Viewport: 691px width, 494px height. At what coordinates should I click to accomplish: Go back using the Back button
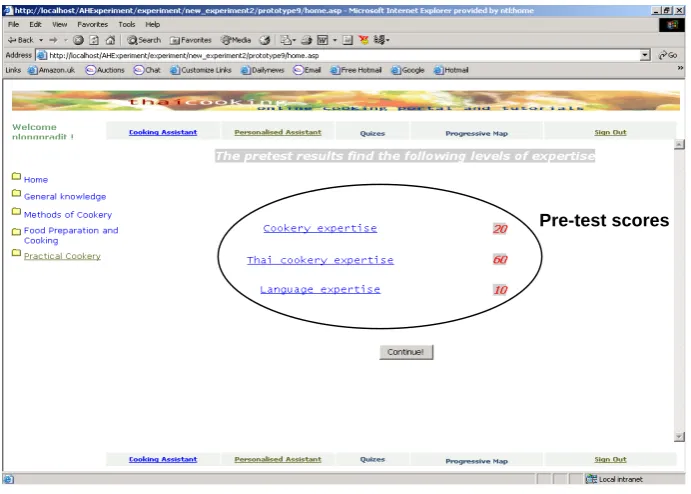pyautogui.click(x=20, y=40)
